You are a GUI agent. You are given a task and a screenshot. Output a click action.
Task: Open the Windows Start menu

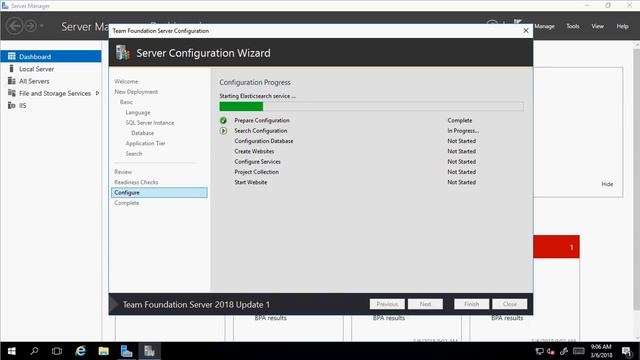click(x=11, y=351)
